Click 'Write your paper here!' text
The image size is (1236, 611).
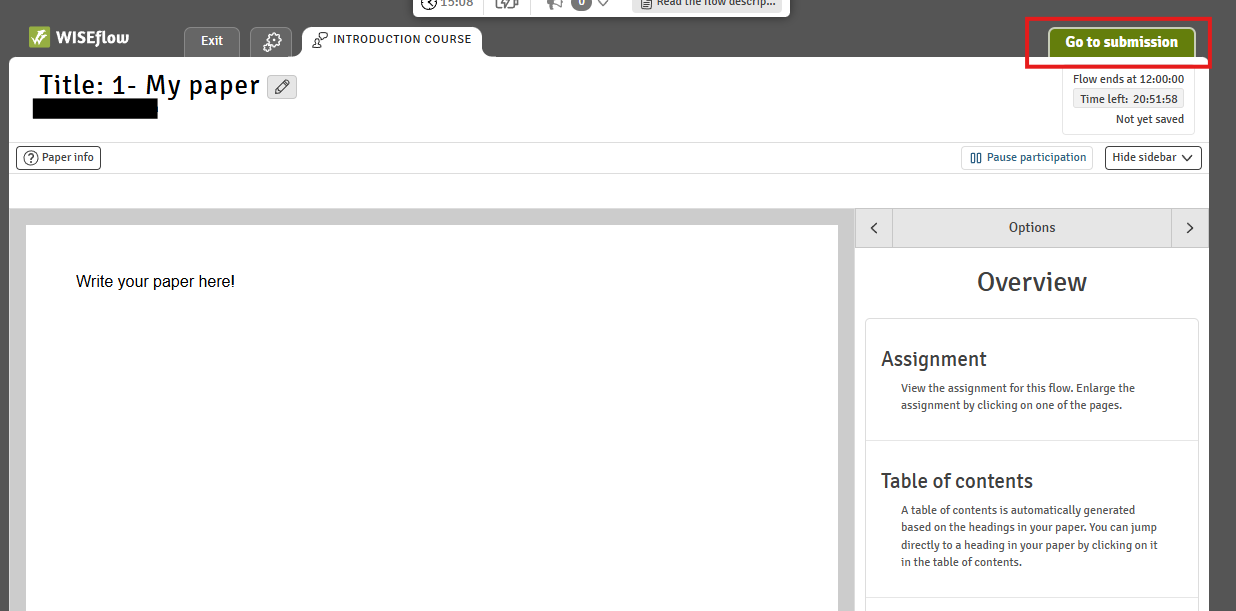155,282
